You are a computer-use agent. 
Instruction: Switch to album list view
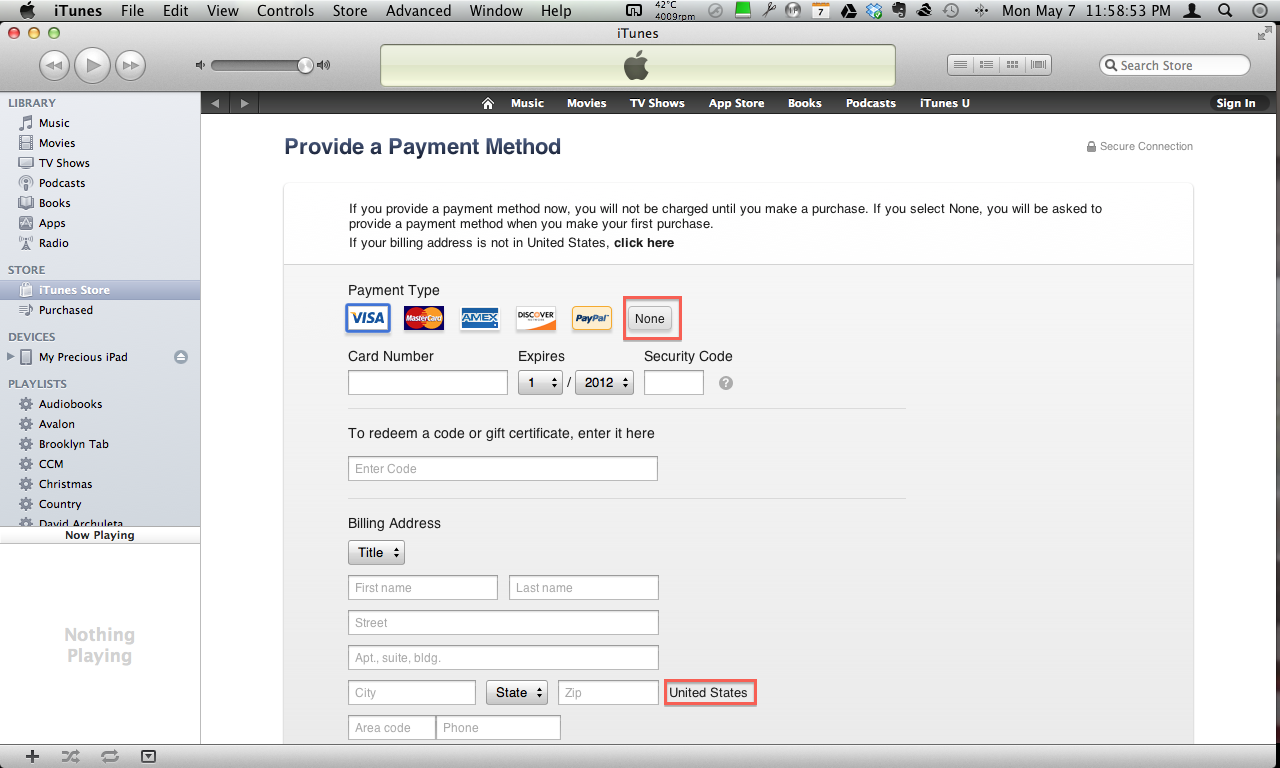[986, 65]
